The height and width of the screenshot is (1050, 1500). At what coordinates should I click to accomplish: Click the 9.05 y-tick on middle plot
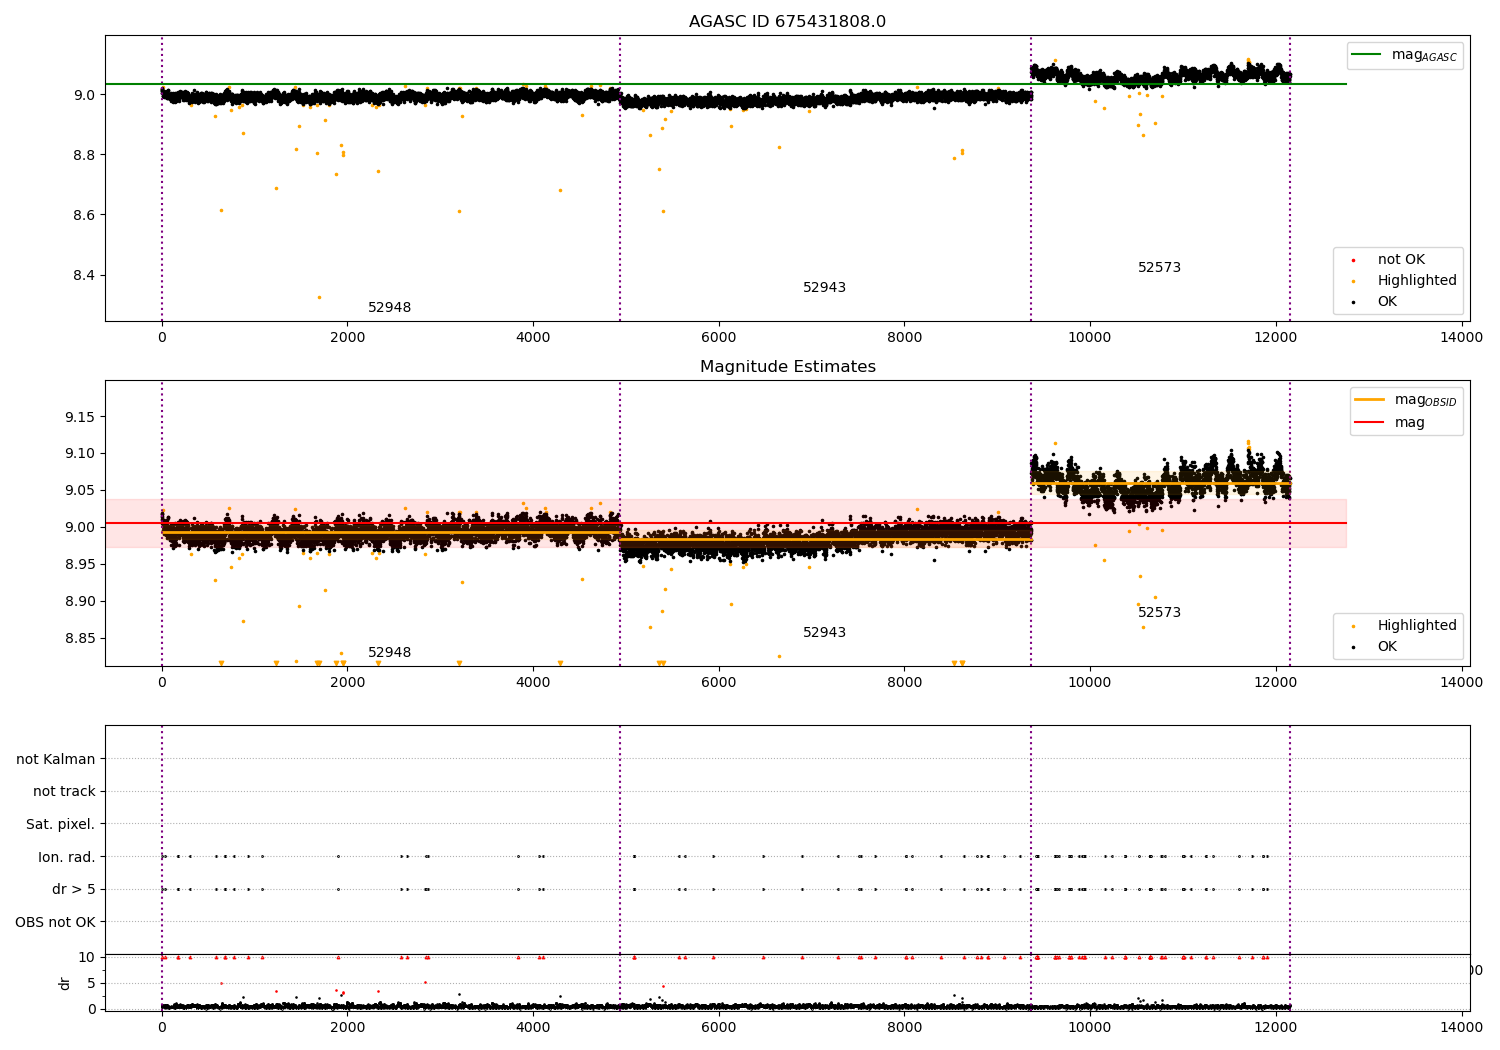(80, 490)
